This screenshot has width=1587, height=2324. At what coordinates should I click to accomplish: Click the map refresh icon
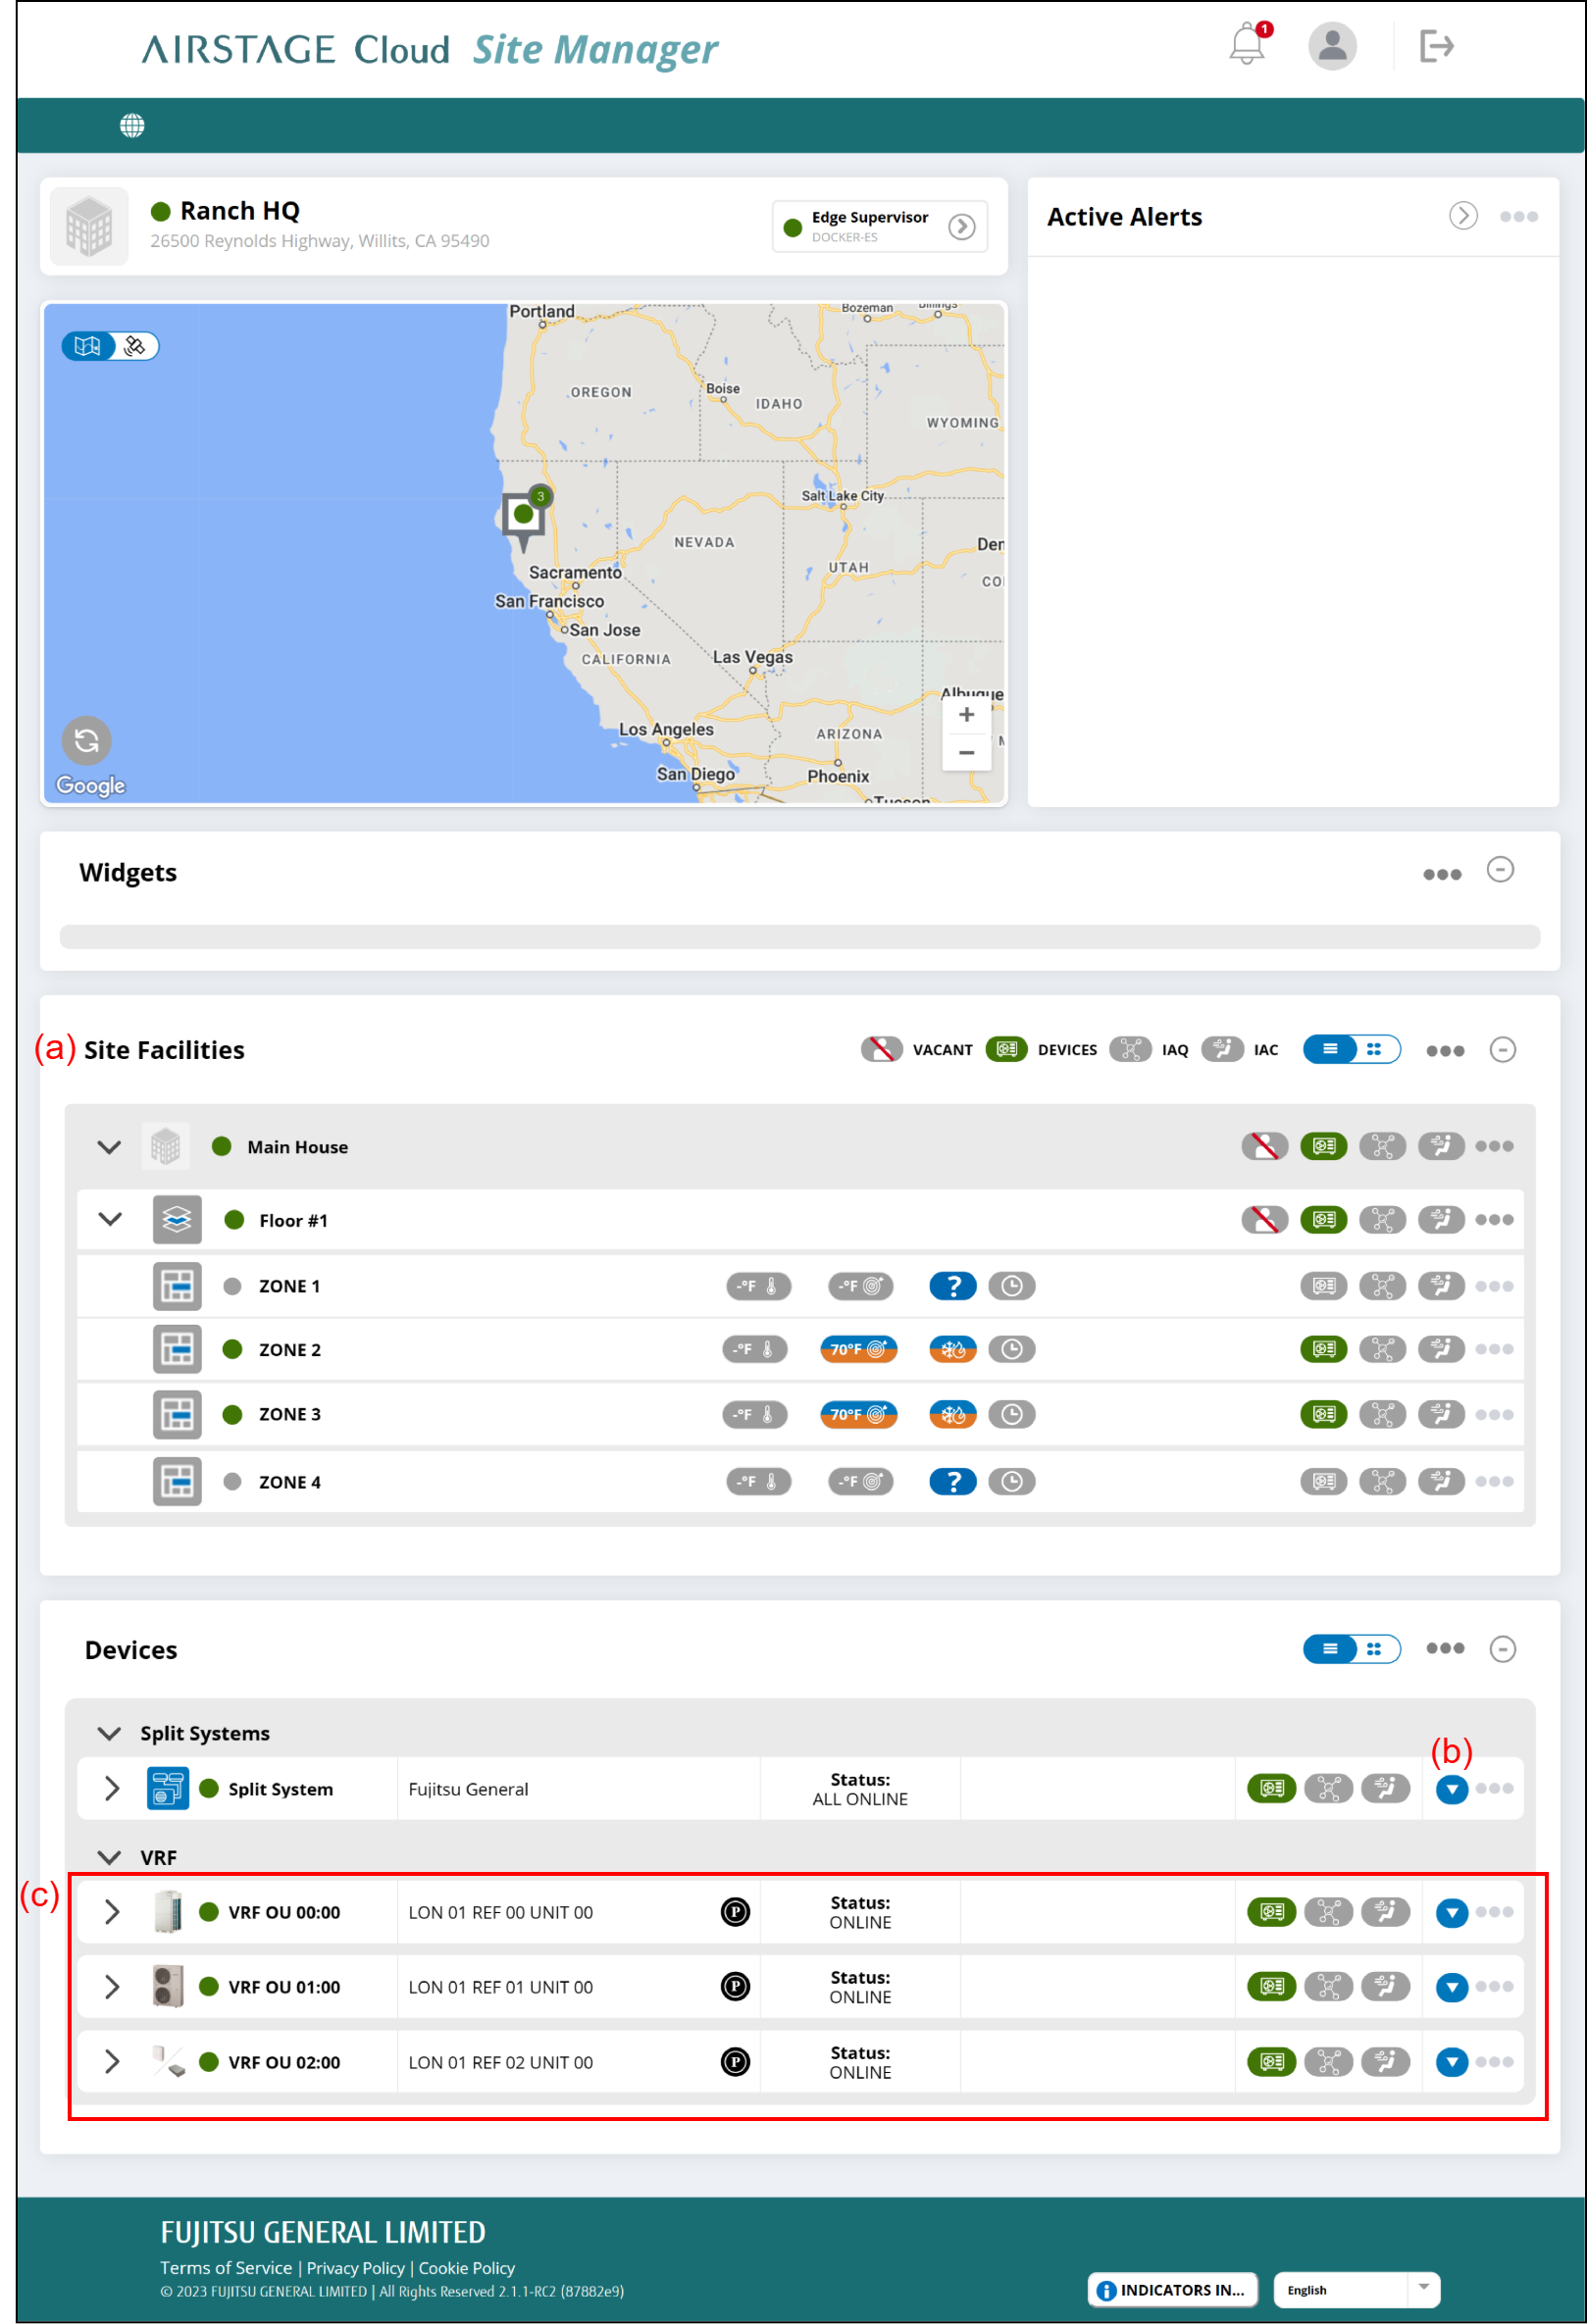click(x=87, y=741)
